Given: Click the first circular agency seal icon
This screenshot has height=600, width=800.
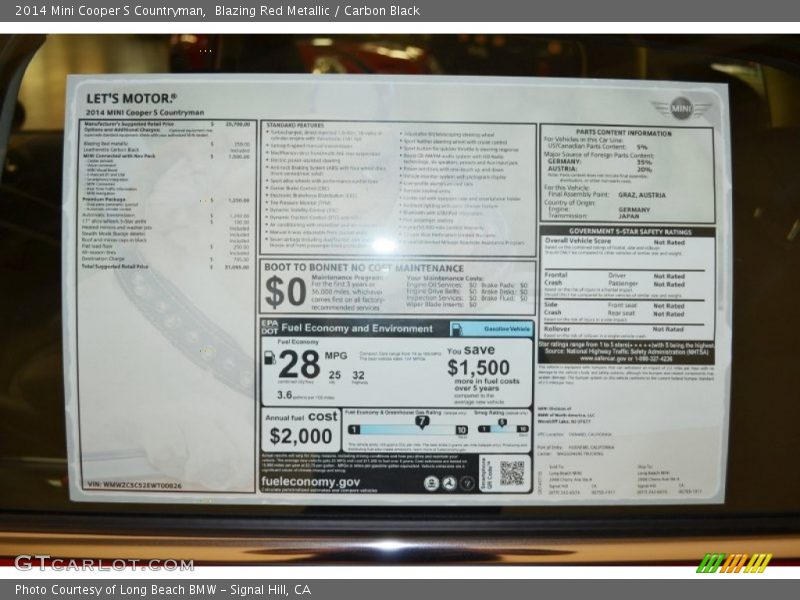Looking at the screenshot, I should (431, 483).
